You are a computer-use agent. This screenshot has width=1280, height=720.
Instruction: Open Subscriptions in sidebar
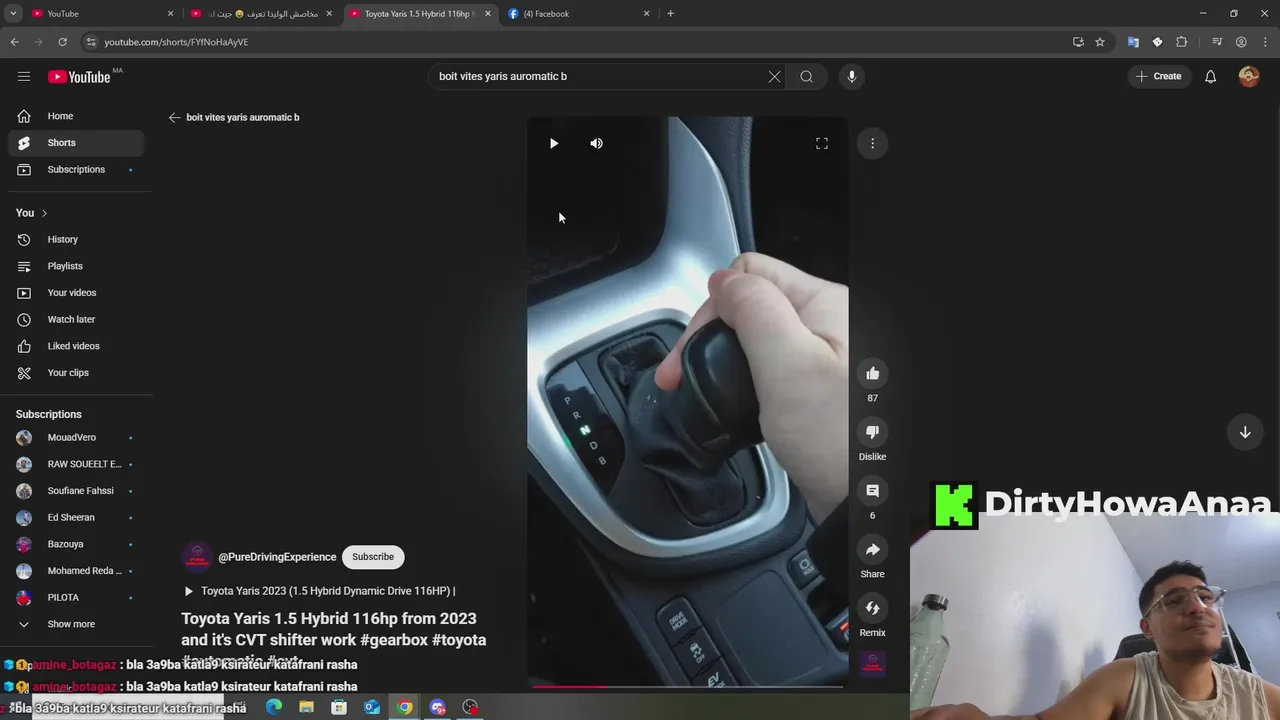point(76,170)
